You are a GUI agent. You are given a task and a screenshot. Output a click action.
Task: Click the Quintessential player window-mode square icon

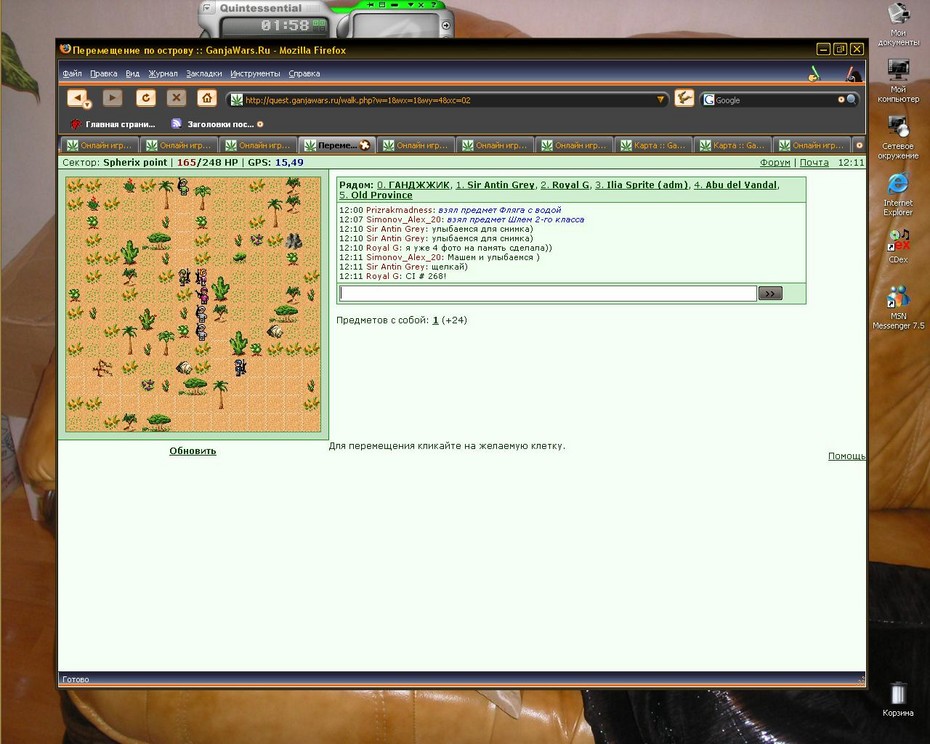pyautogui.click(x=383, y=5)
